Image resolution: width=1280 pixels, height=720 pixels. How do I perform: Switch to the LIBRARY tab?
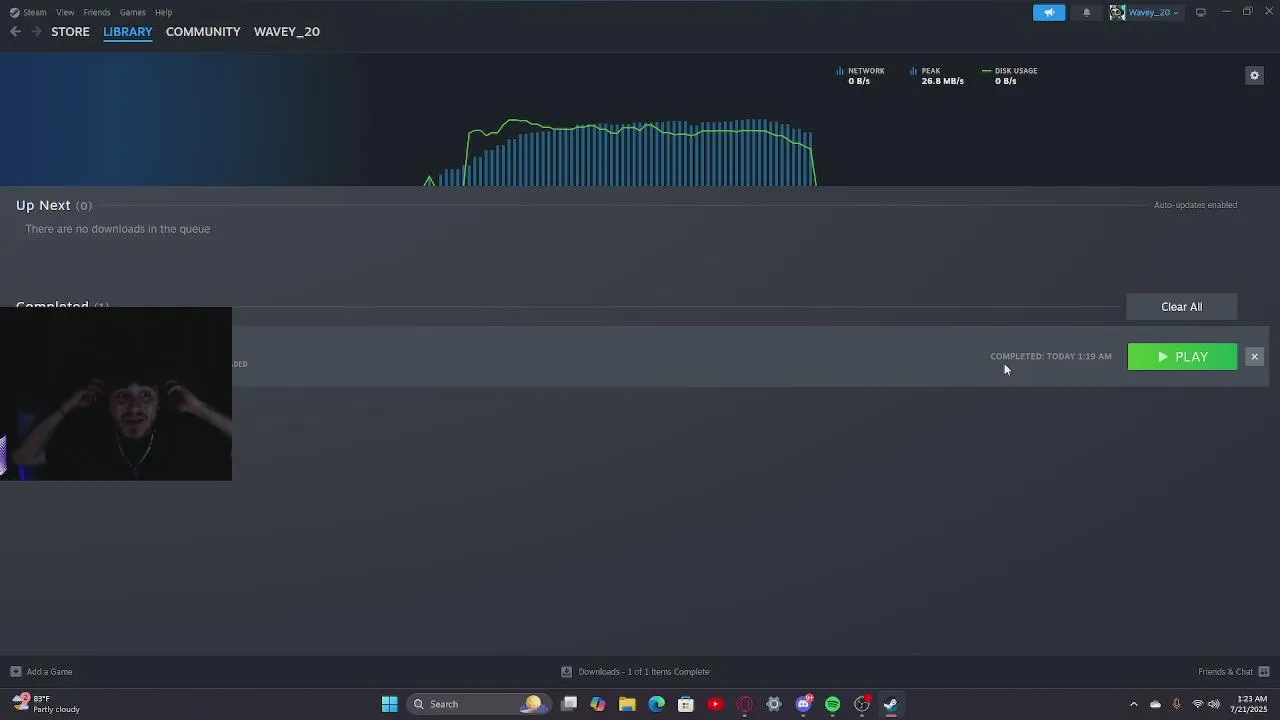point(128,32)
